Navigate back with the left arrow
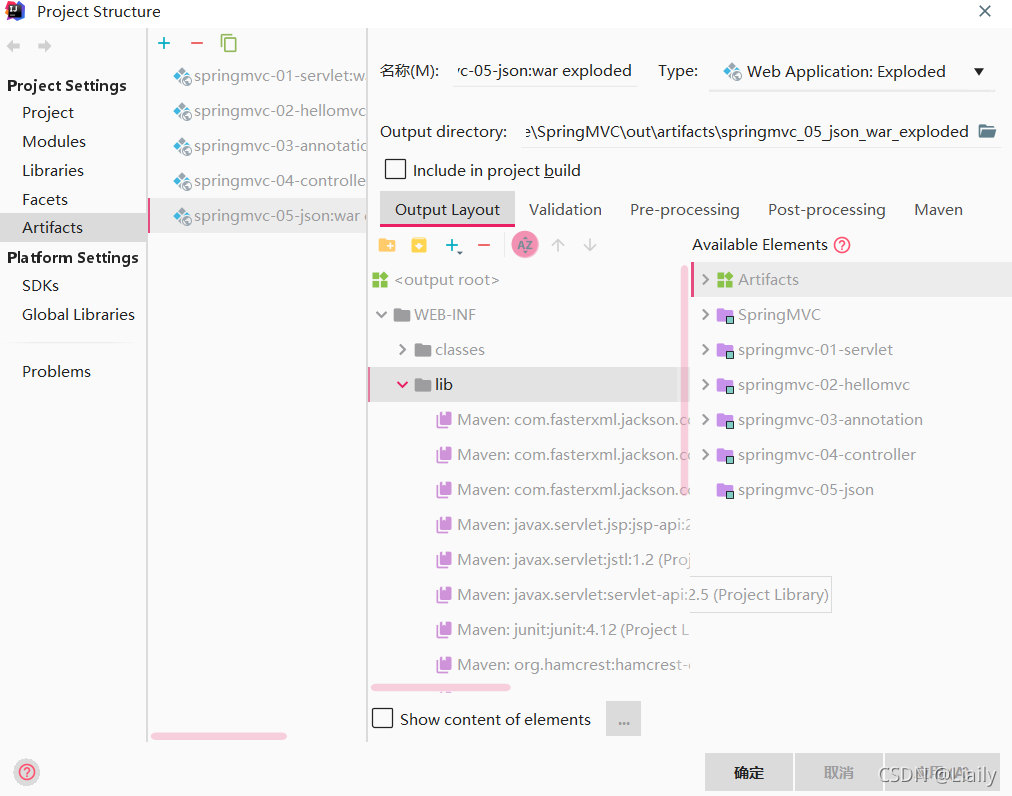 point(14,46)
